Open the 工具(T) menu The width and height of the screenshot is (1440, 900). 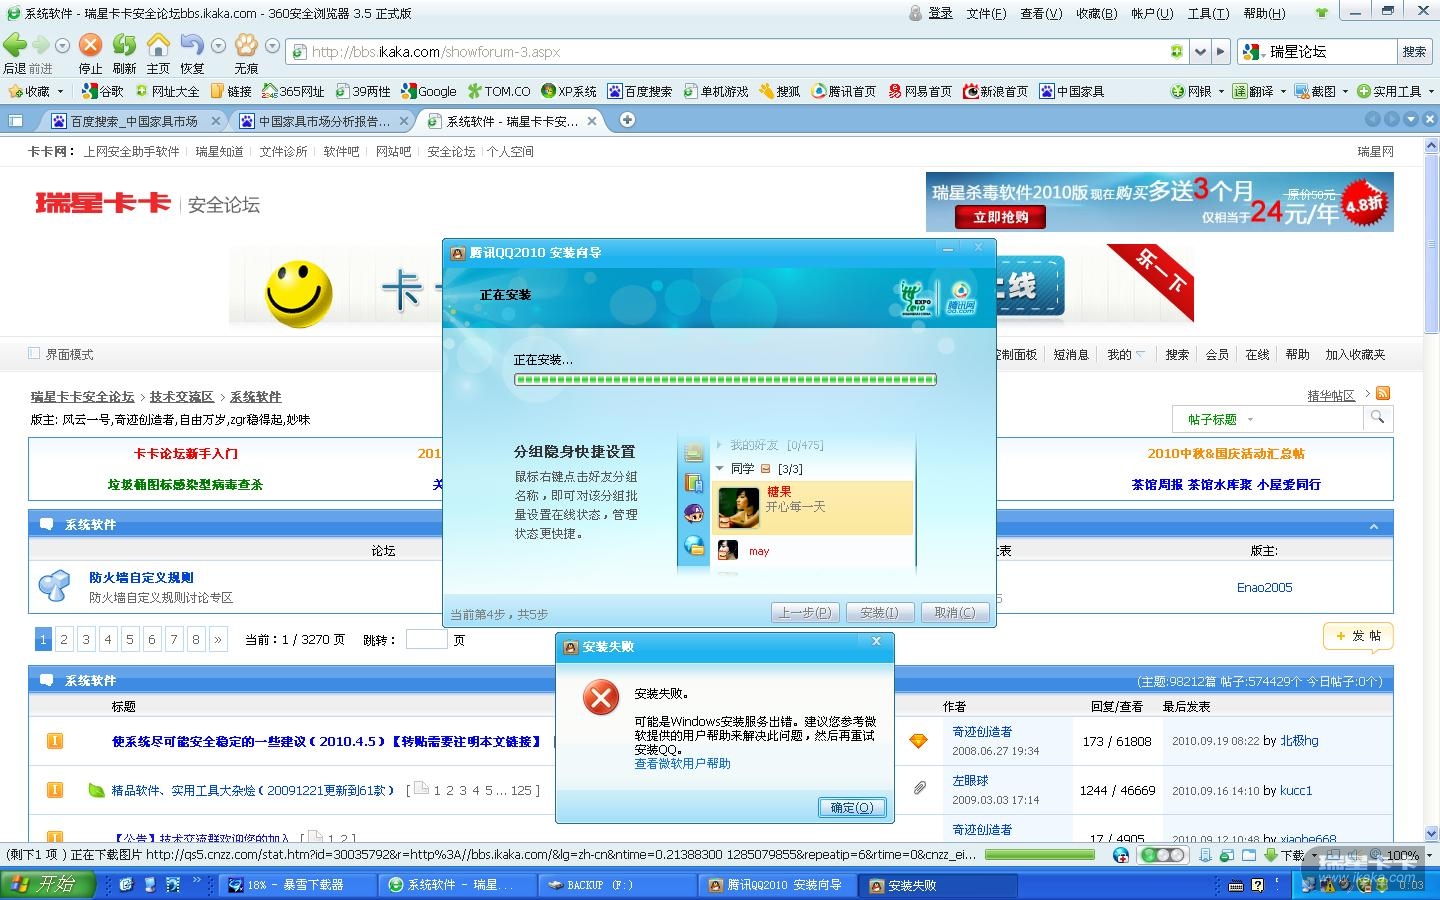[x=1208, y=13]
